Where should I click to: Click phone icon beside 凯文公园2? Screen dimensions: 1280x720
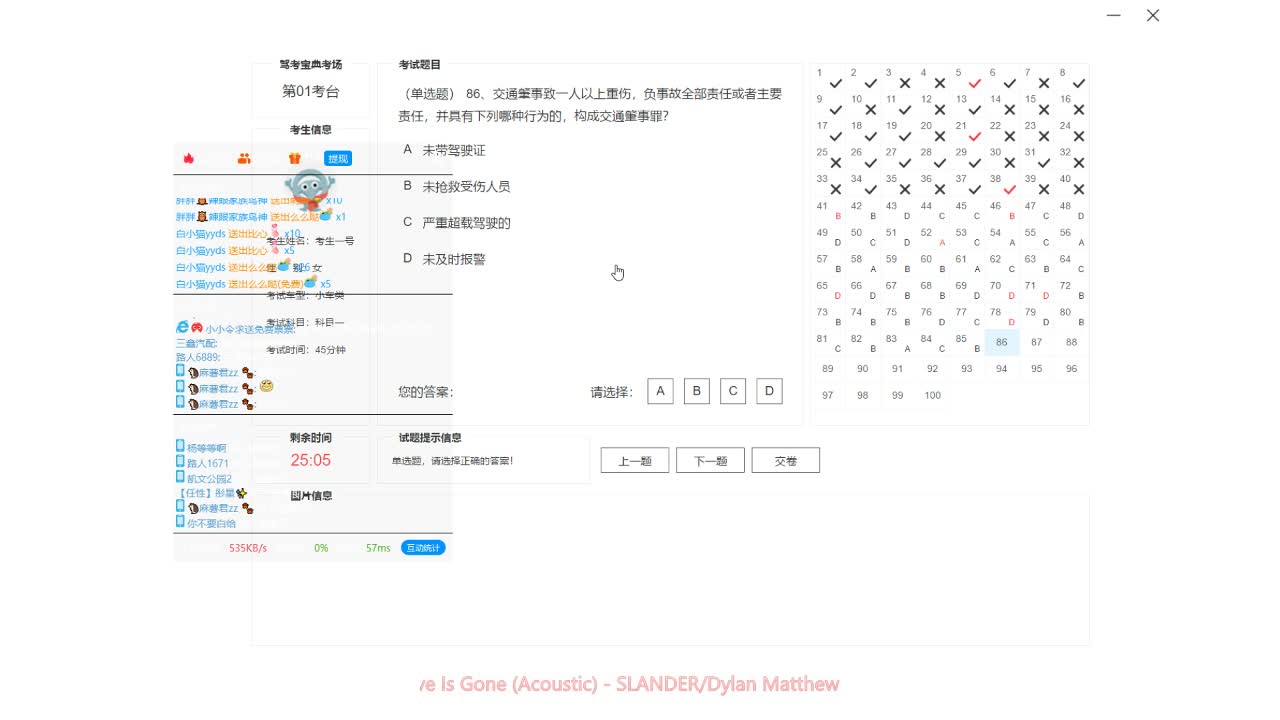click(181, 478)
